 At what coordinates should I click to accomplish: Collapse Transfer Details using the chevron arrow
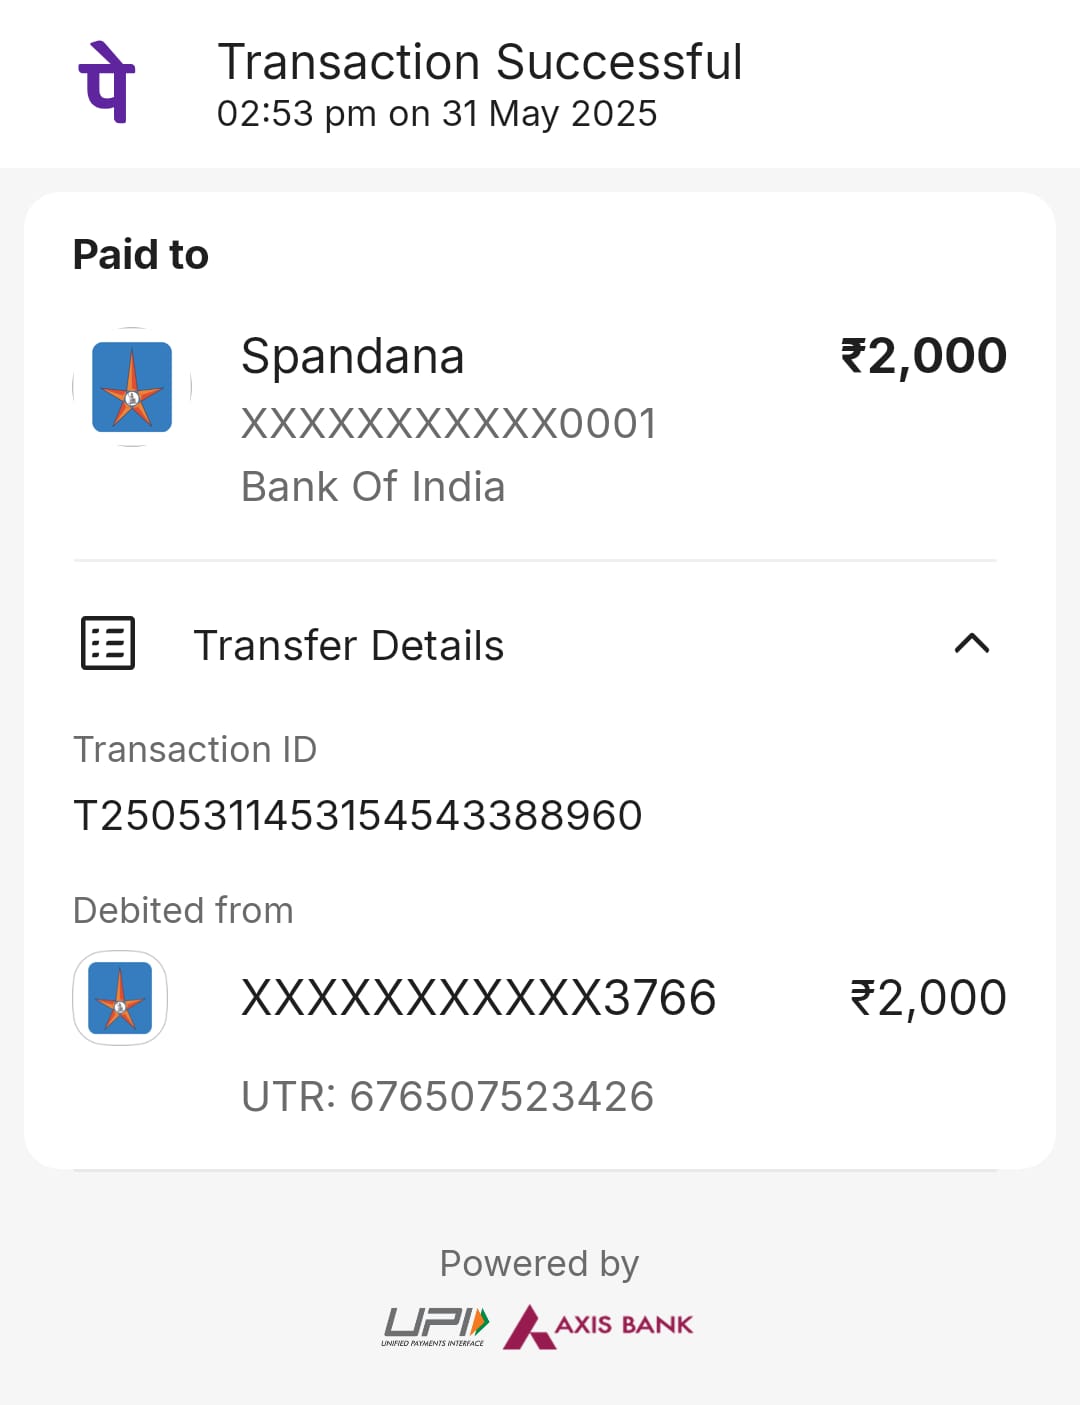[972, 643]
